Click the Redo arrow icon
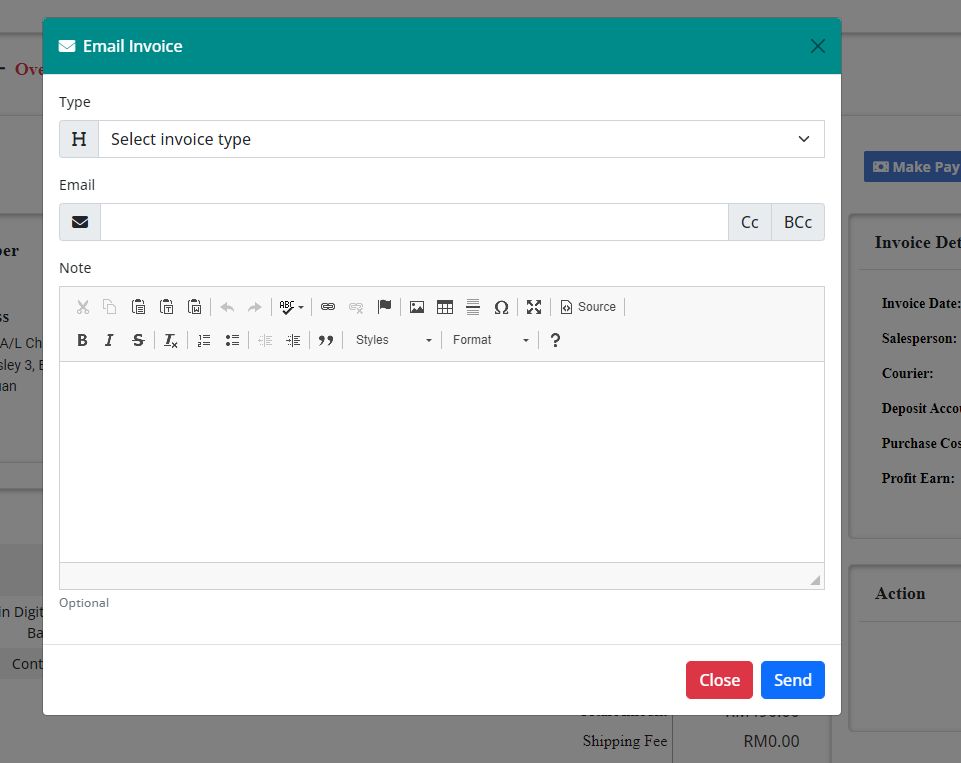 coord(254,307)
